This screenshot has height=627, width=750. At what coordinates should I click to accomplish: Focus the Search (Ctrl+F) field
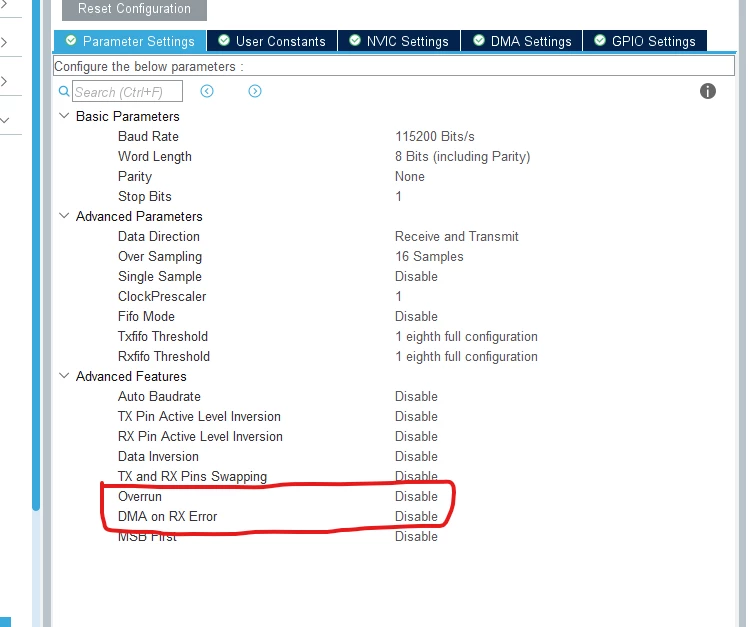pyautogui.click(x=127, y=91)
